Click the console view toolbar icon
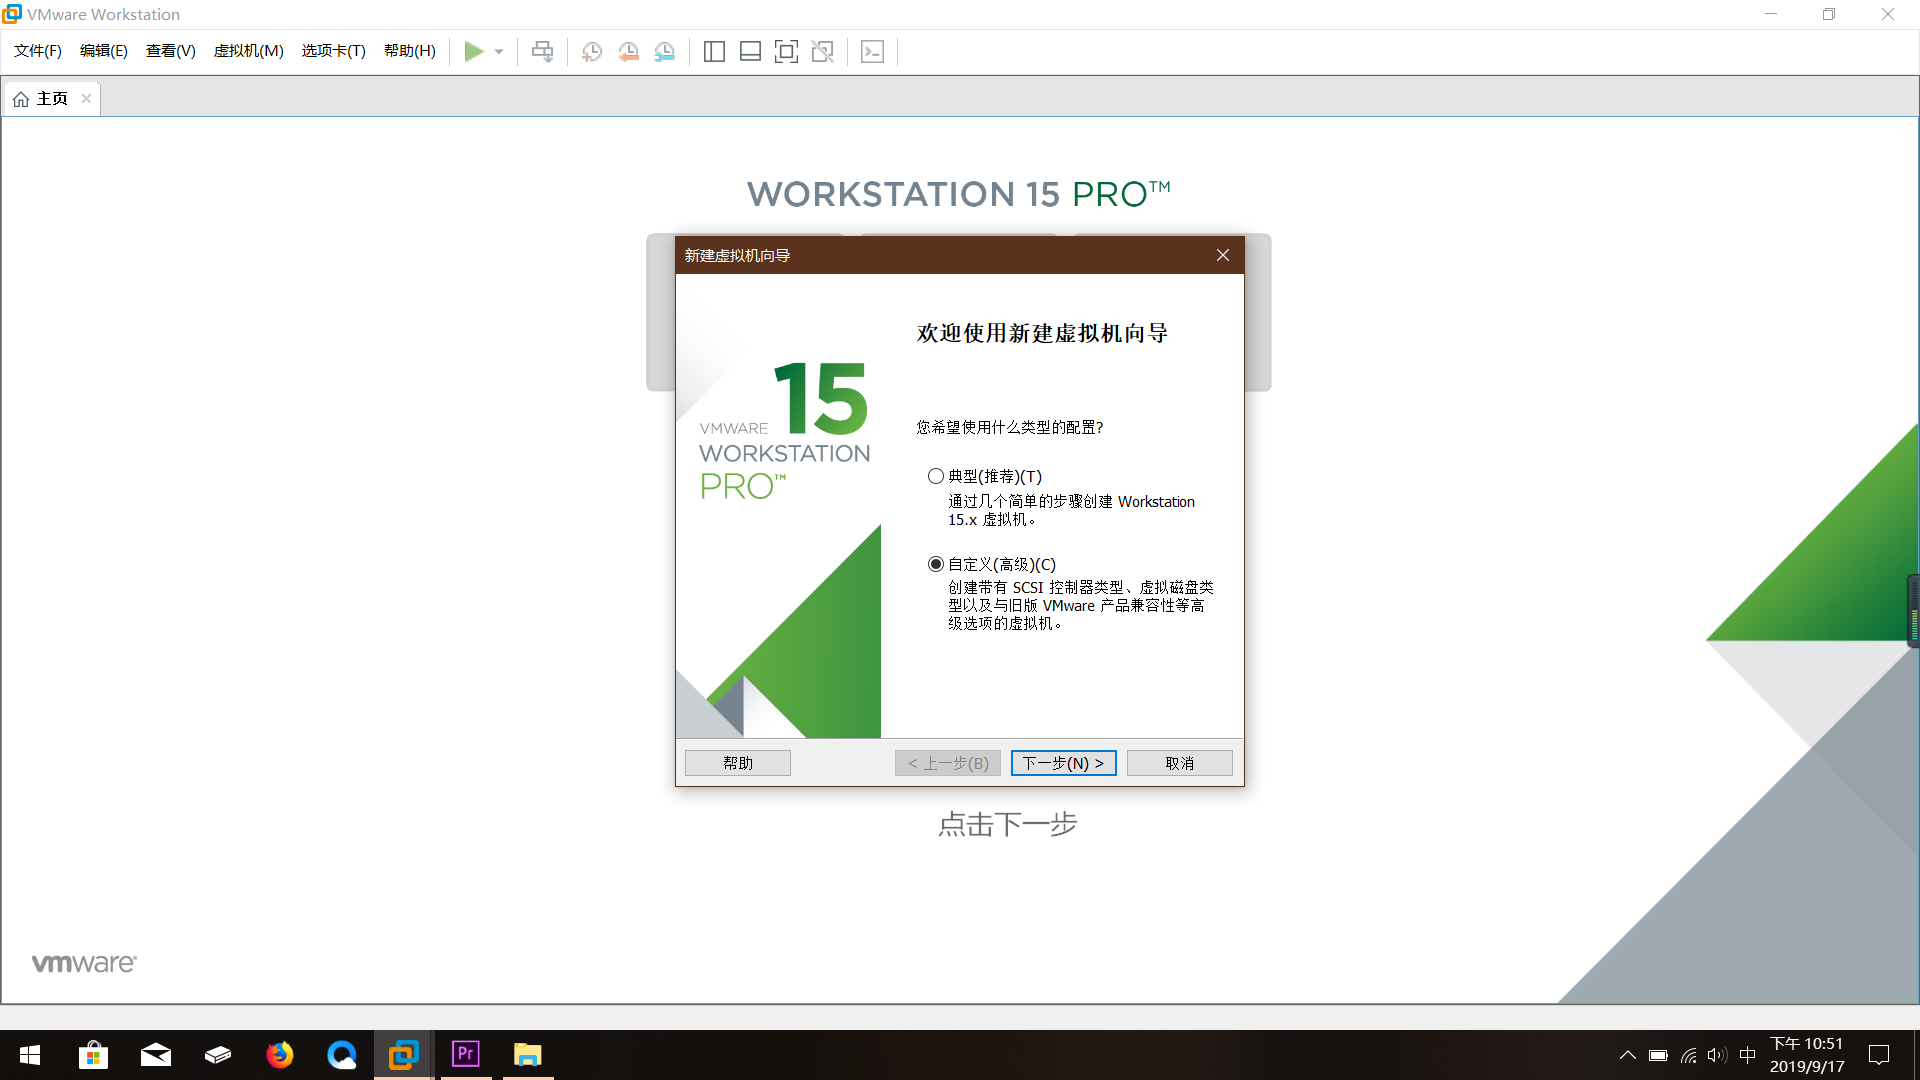The height and width of the screenshot is (1080, 1920). point(872,51)
